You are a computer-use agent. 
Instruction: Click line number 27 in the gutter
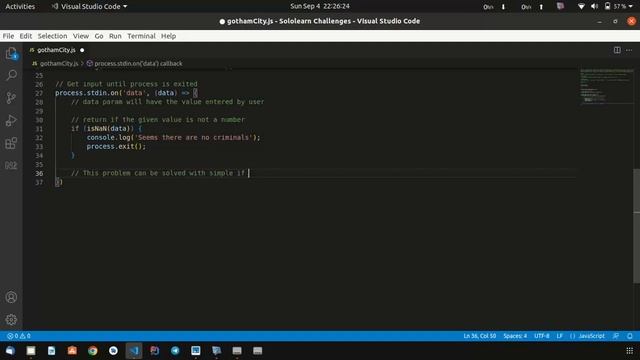[x=39, y=93]
